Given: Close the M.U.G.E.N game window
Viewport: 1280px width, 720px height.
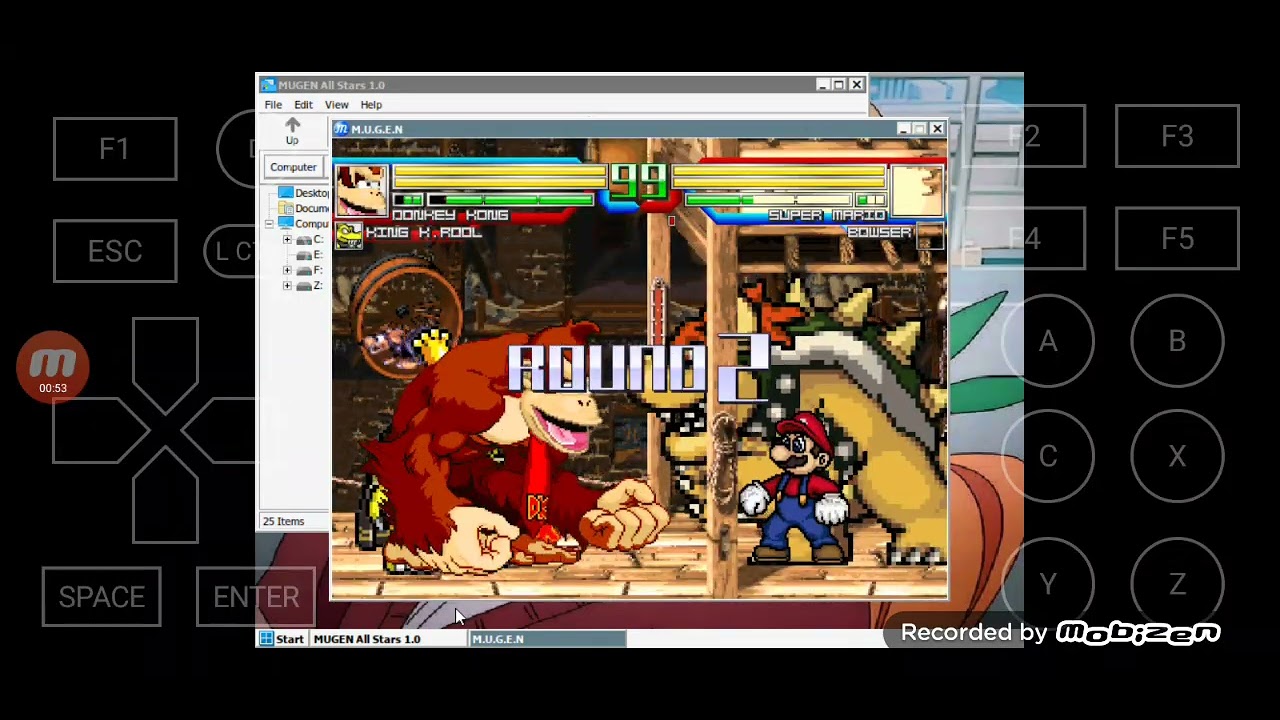Looking at the screenshot, I should click(937, 129).
